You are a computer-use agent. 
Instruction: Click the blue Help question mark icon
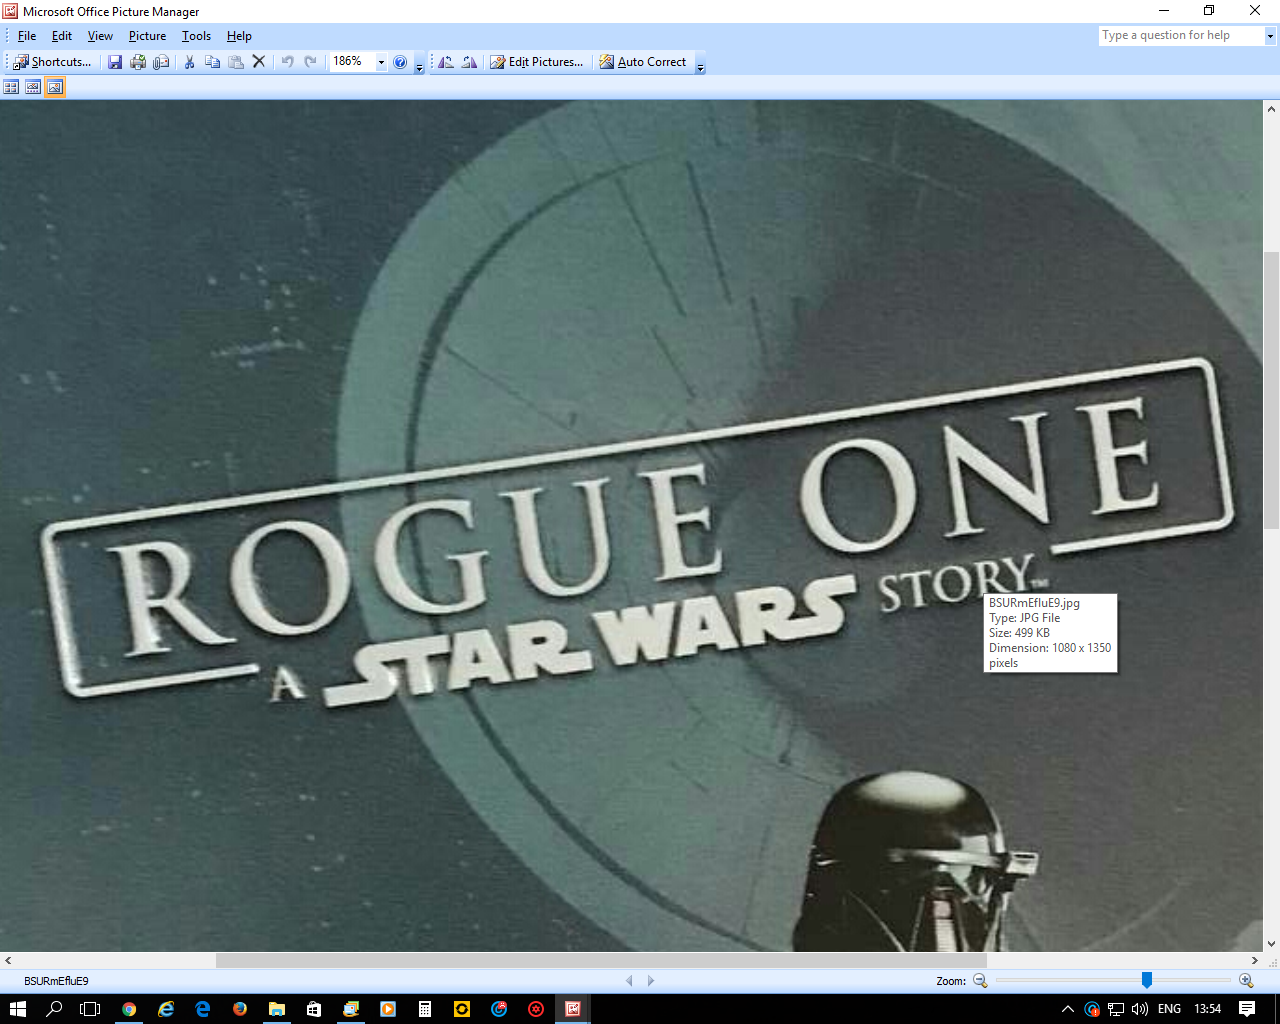[x=400, y=62]
